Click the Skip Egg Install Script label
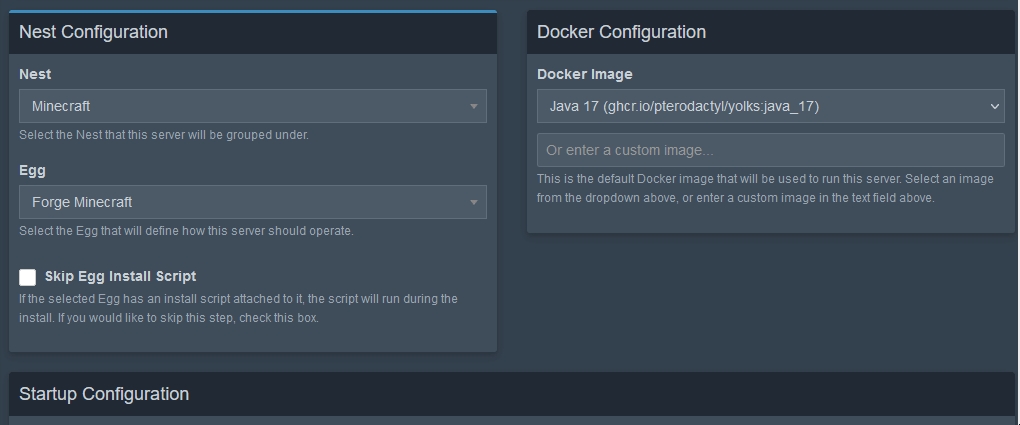Screen dimensions: 1020x425 tap(120, 277)
